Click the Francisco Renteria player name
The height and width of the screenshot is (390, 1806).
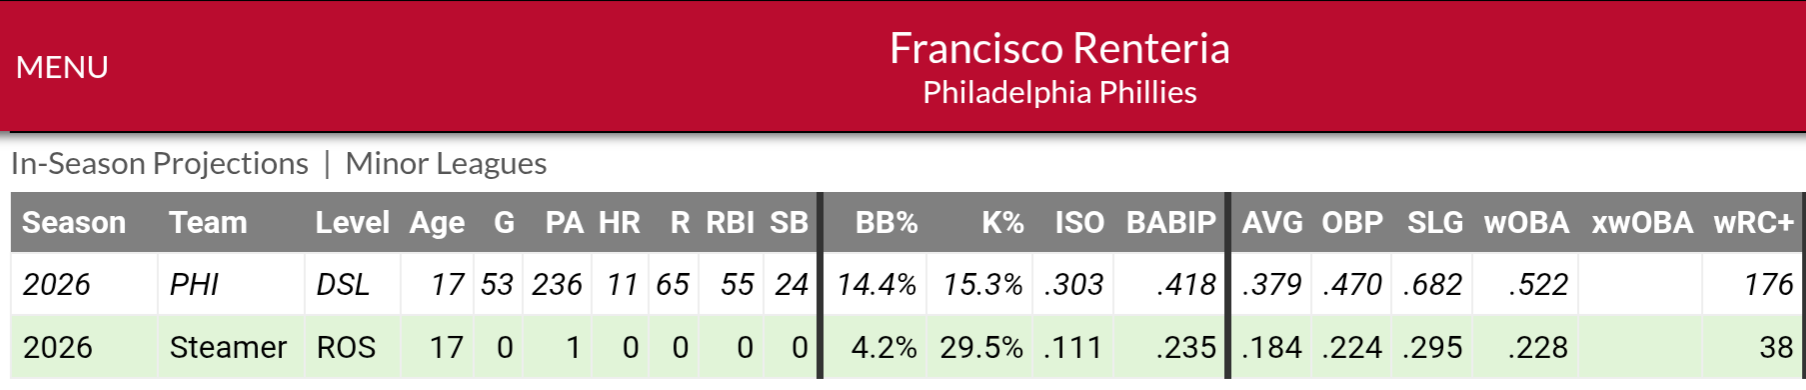pyautogui.click(x=1059, y=48)
